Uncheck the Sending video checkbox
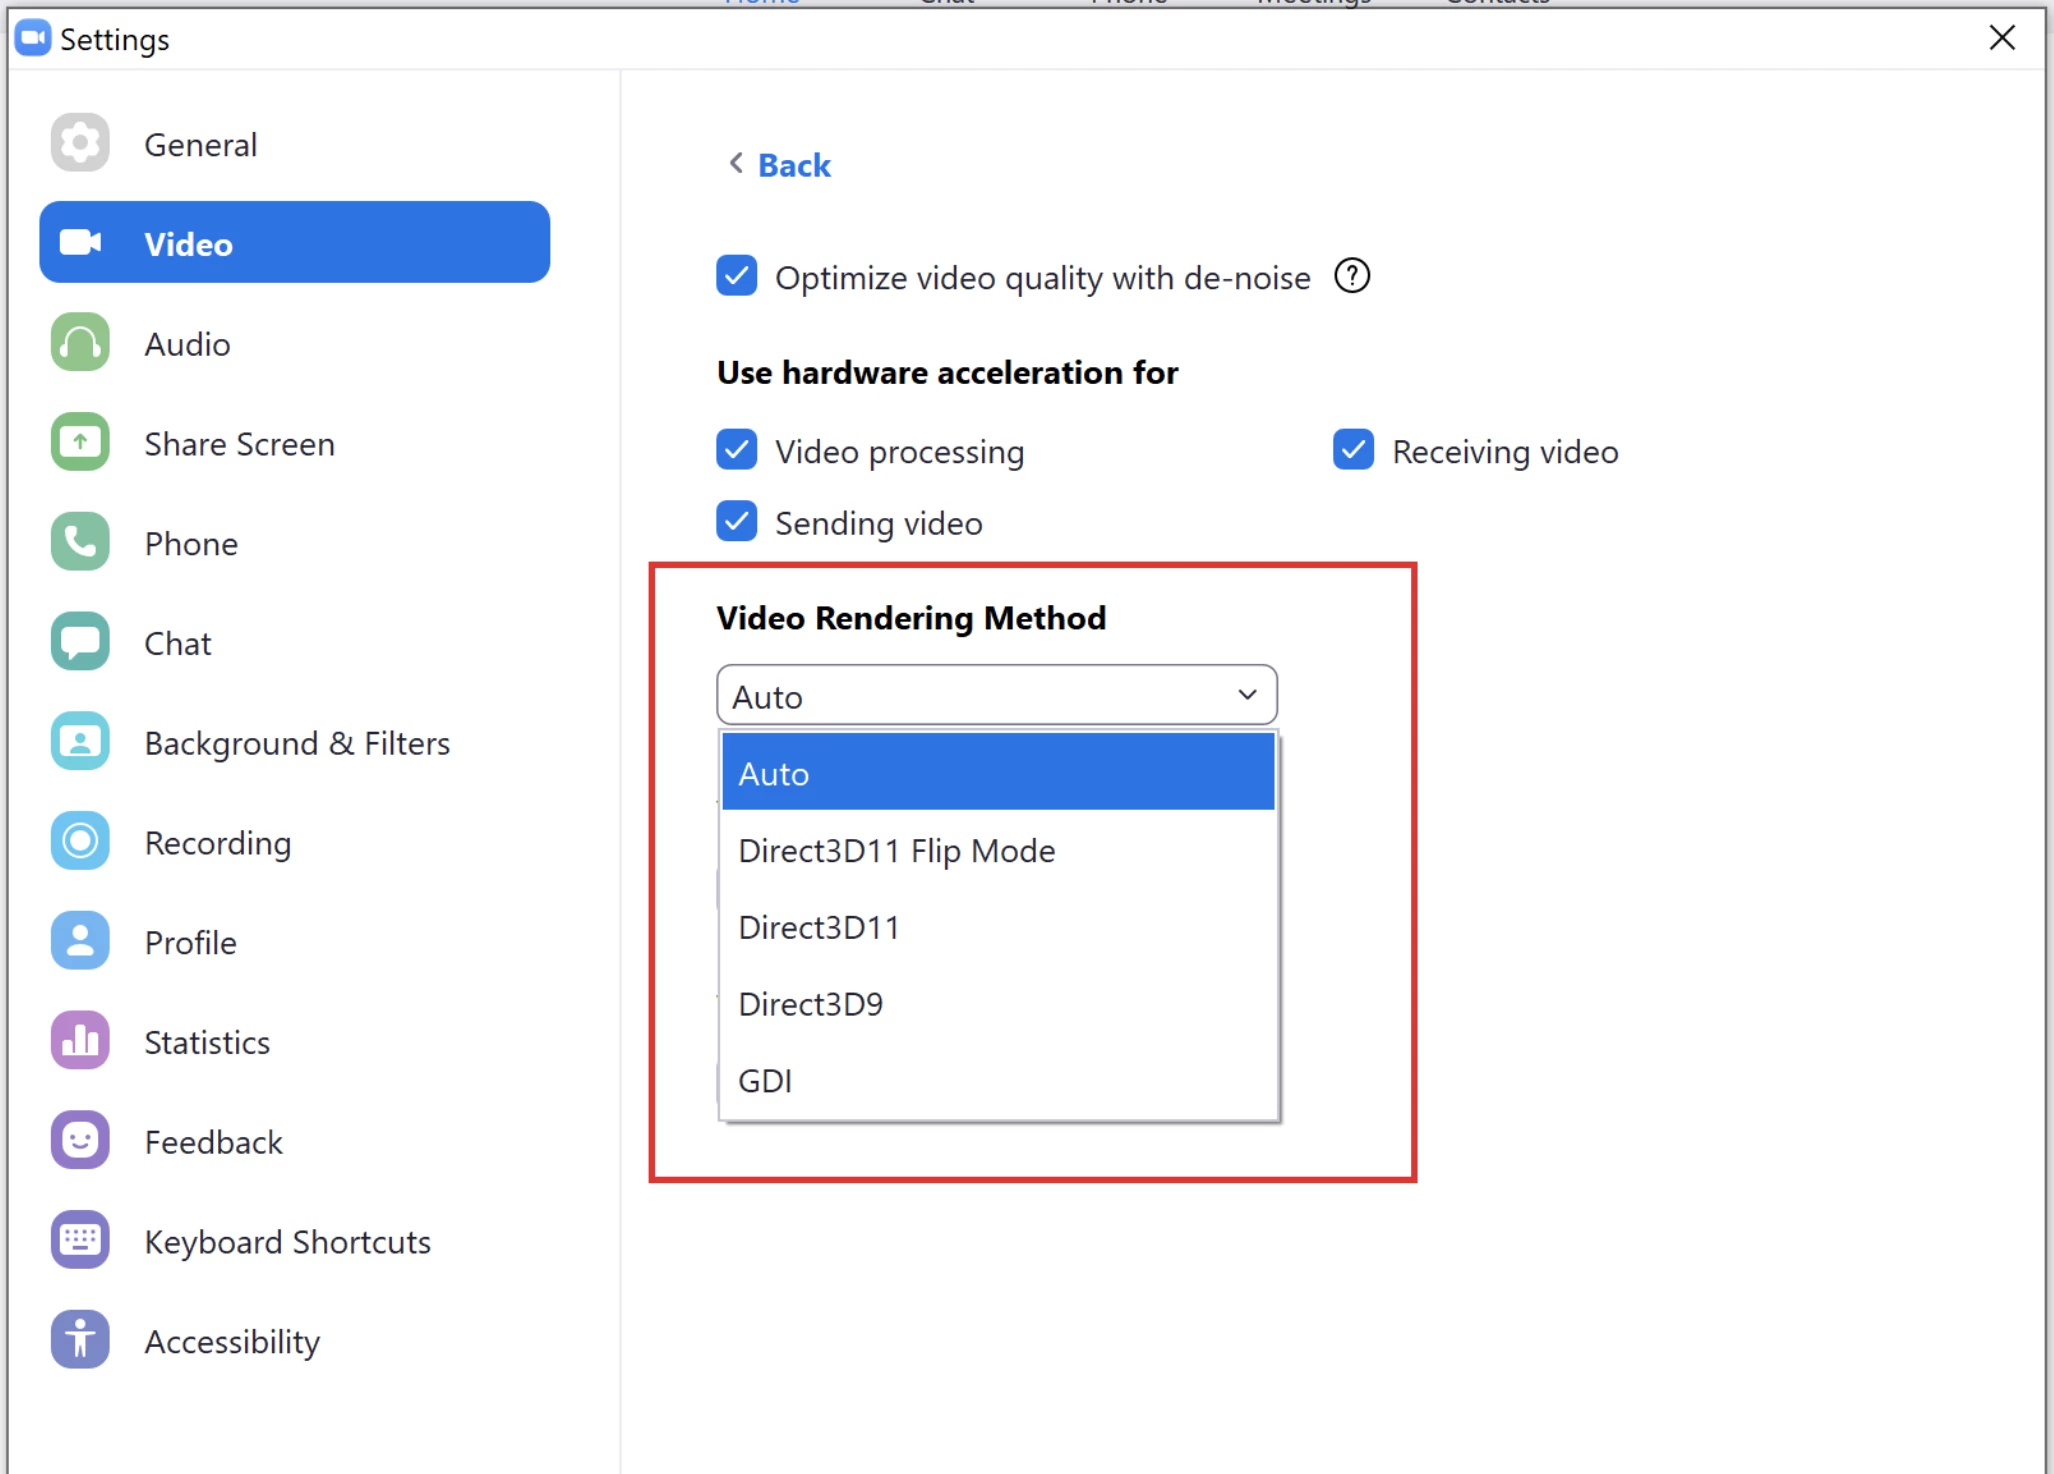 pyautogui.click(x=737, y=521)
